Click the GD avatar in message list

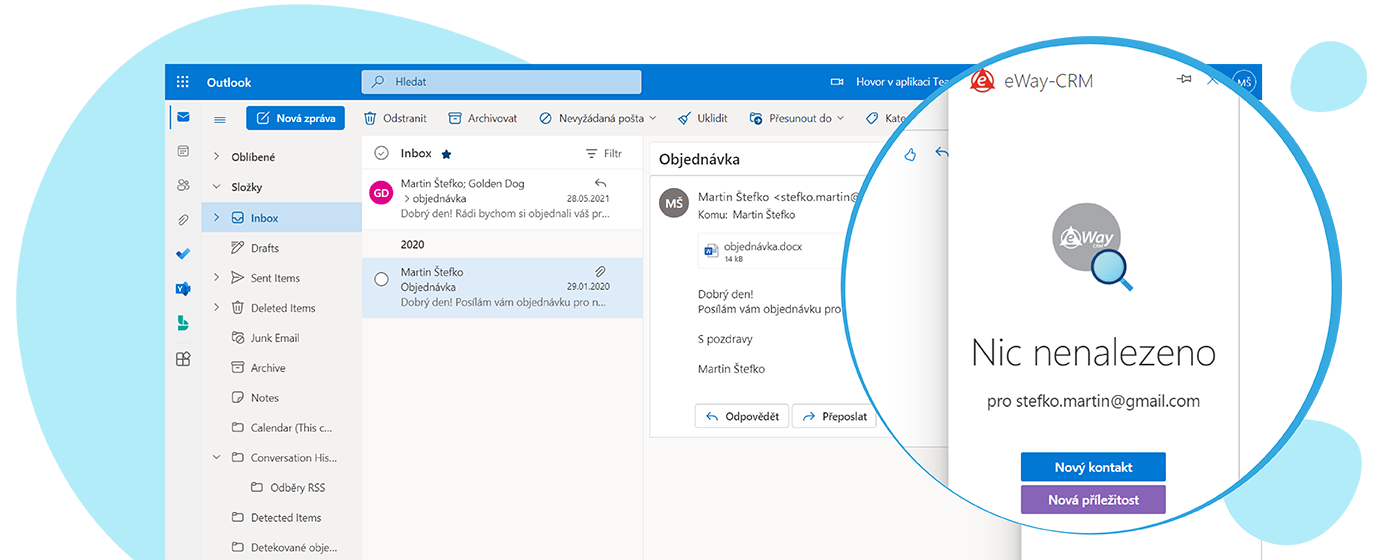point(381,192)
